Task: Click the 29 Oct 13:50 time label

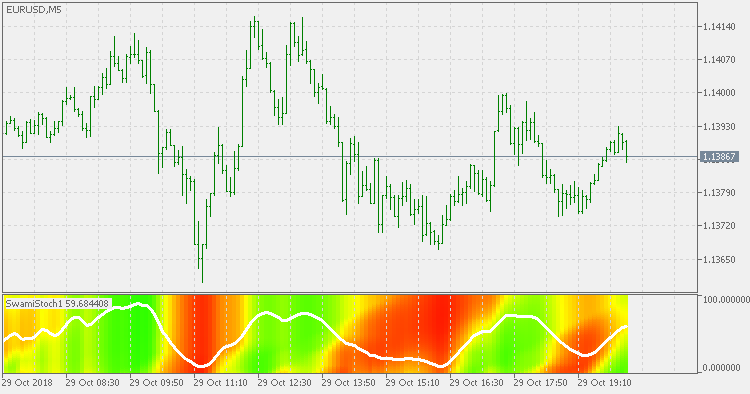Action: click(349, 383)
